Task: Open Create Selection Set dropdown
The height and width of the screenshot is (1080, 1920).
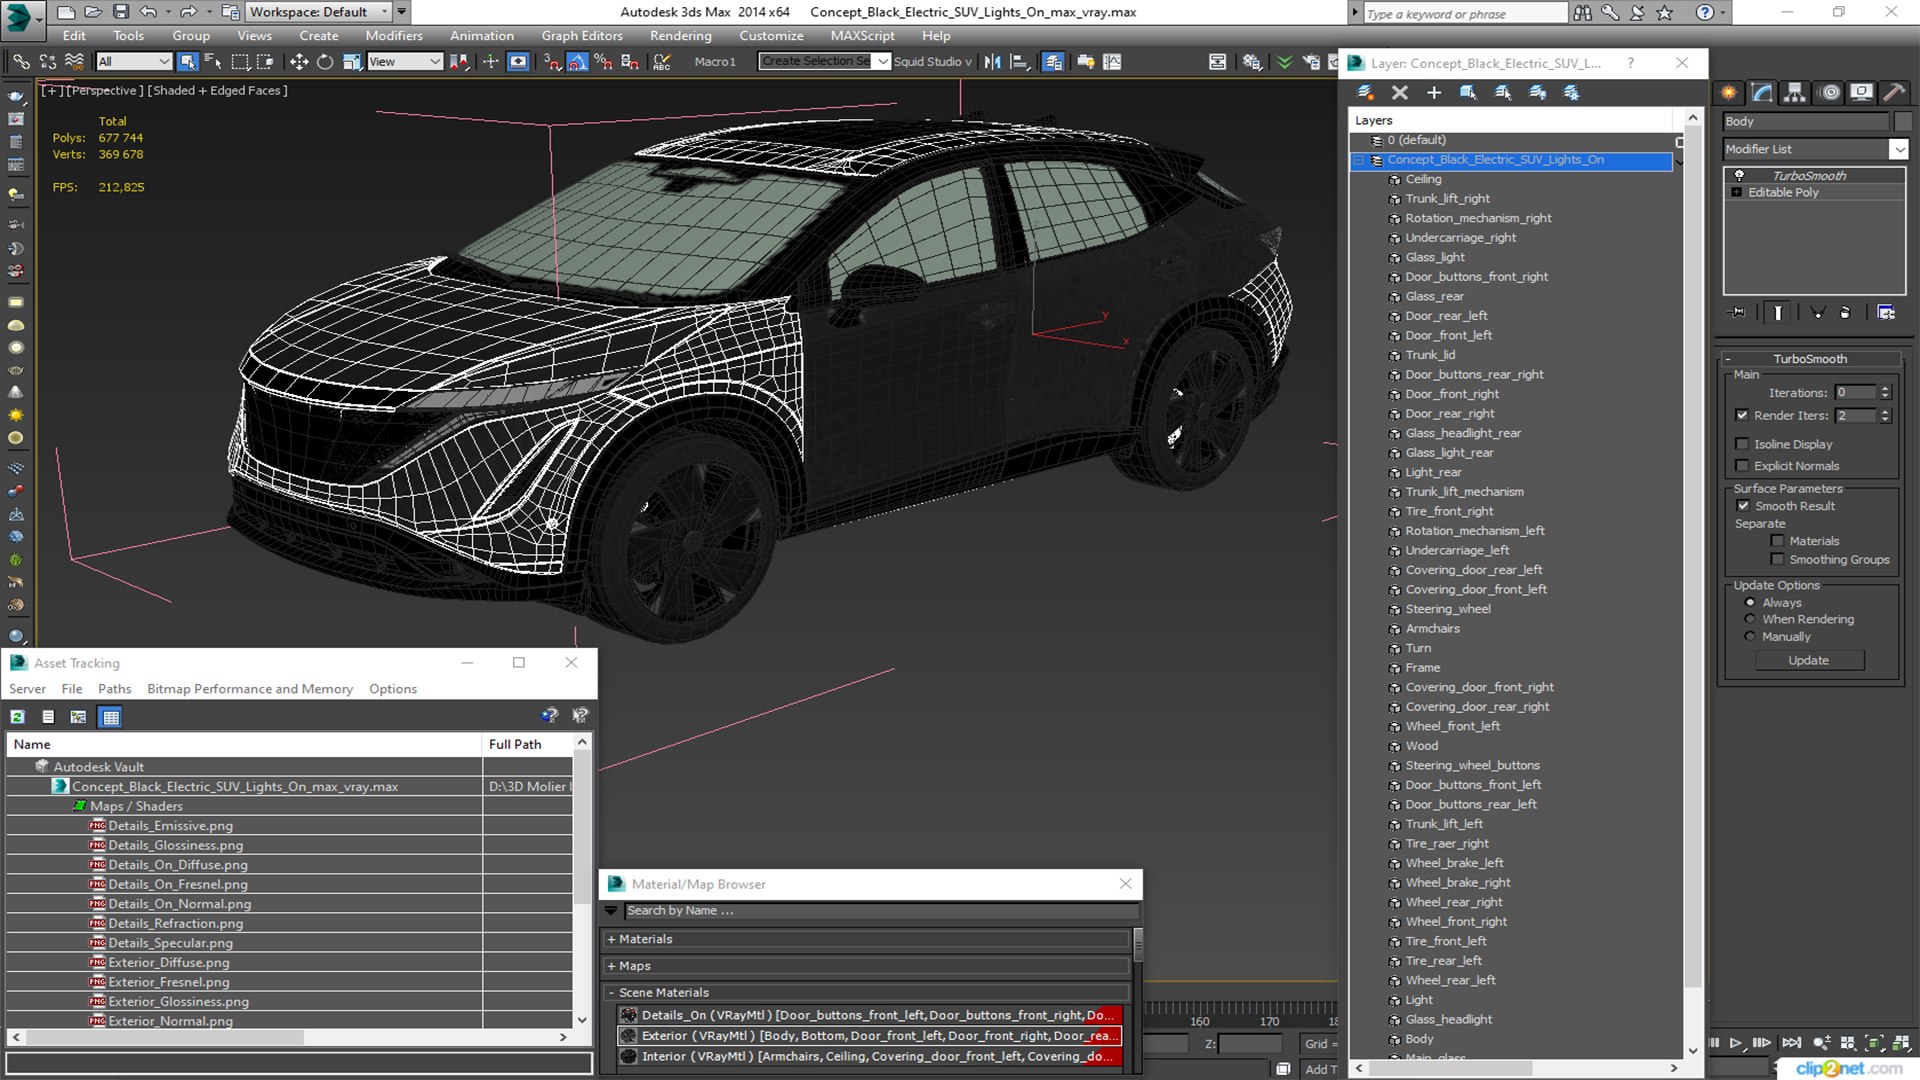Action: [x=882, y=62]
